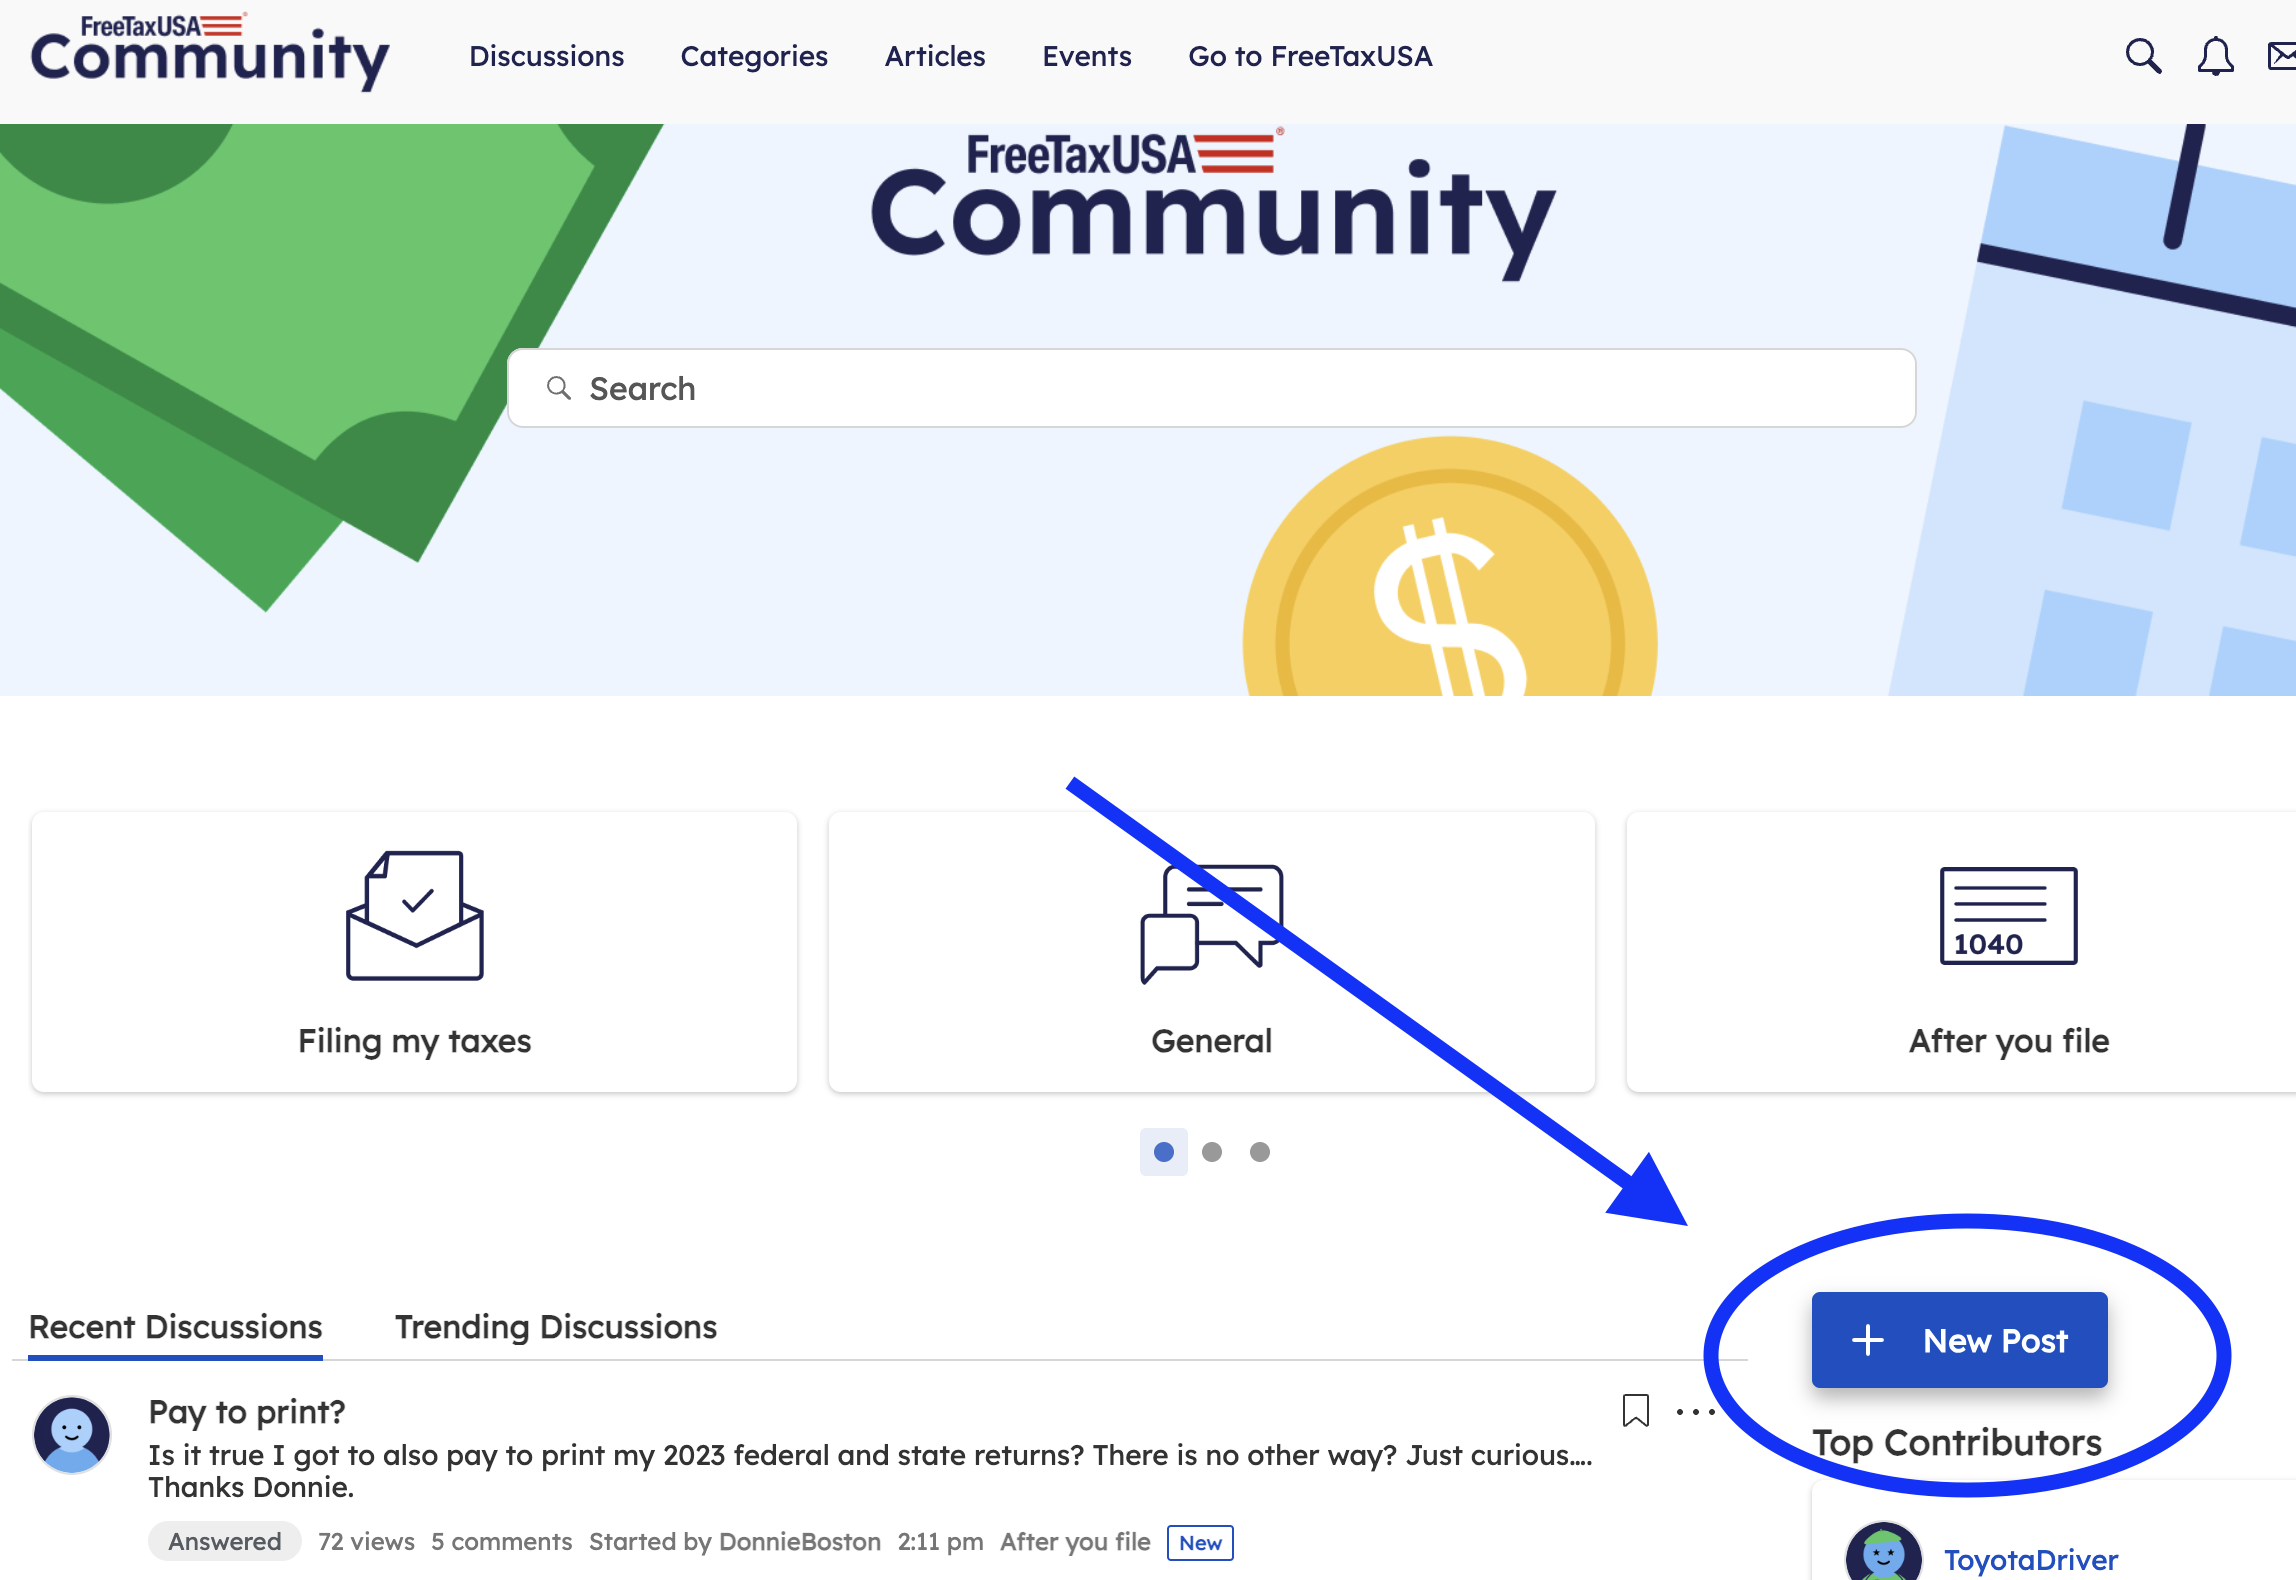Open the ToyotaDriver contributor profile link
Viewport: 2296px width, 1580px height.
pos(2030,1559)
